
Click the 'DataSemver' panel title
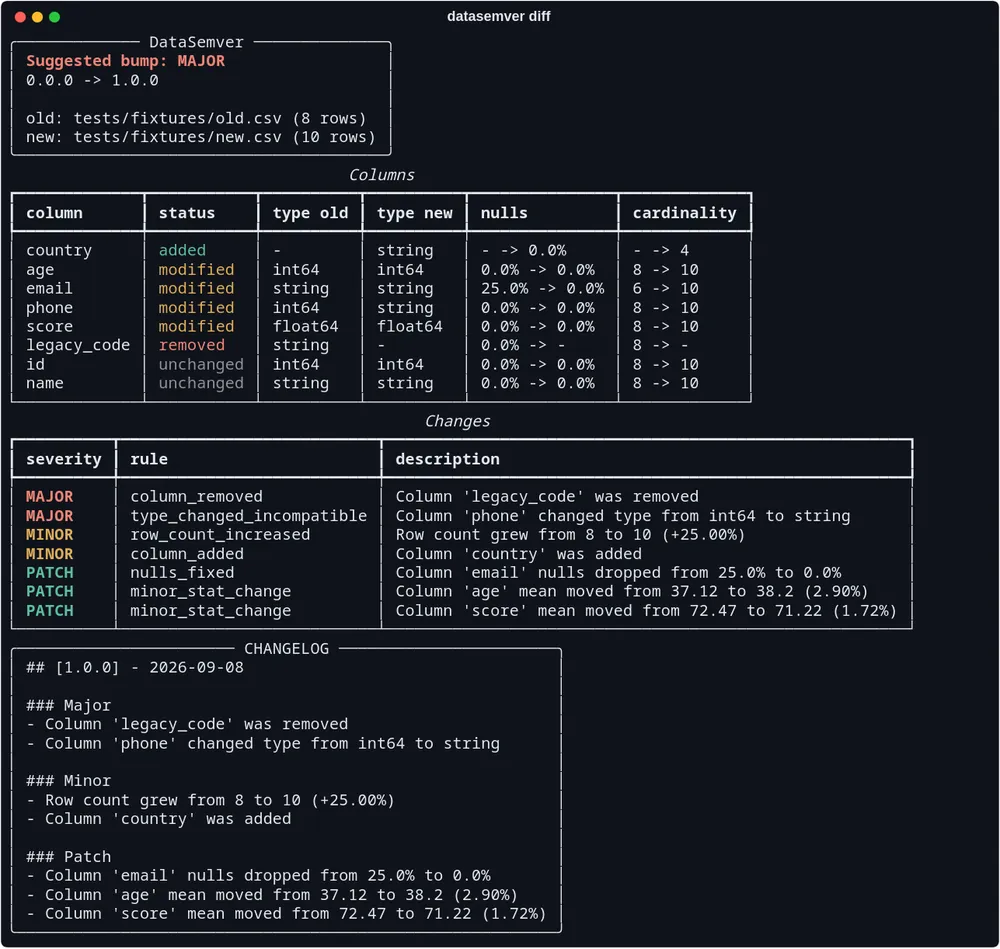pyautogui.click(x=196, y=42)
